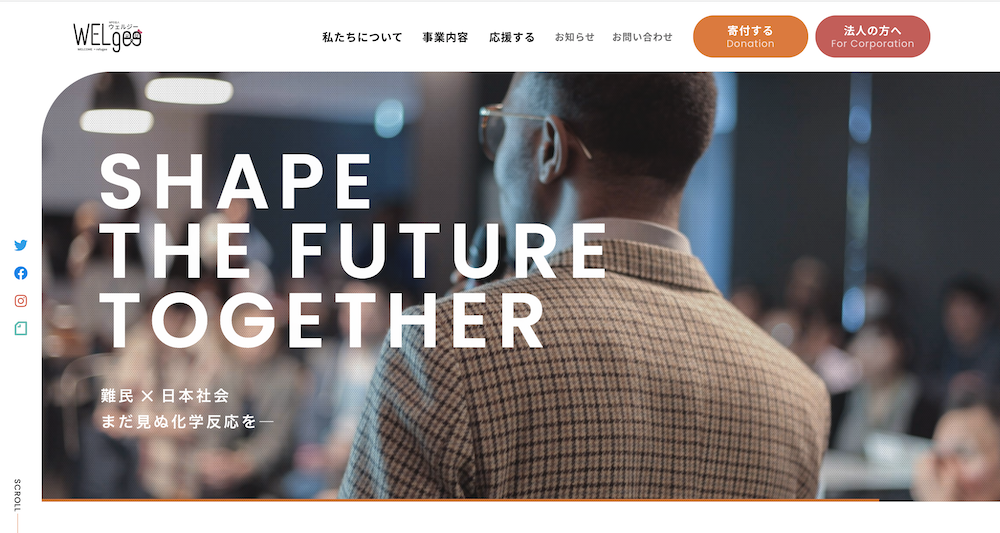This screenshot has width=1000, height=533.
Task: Open 私たちについて menu item
Action: click(x=362, y=37)
